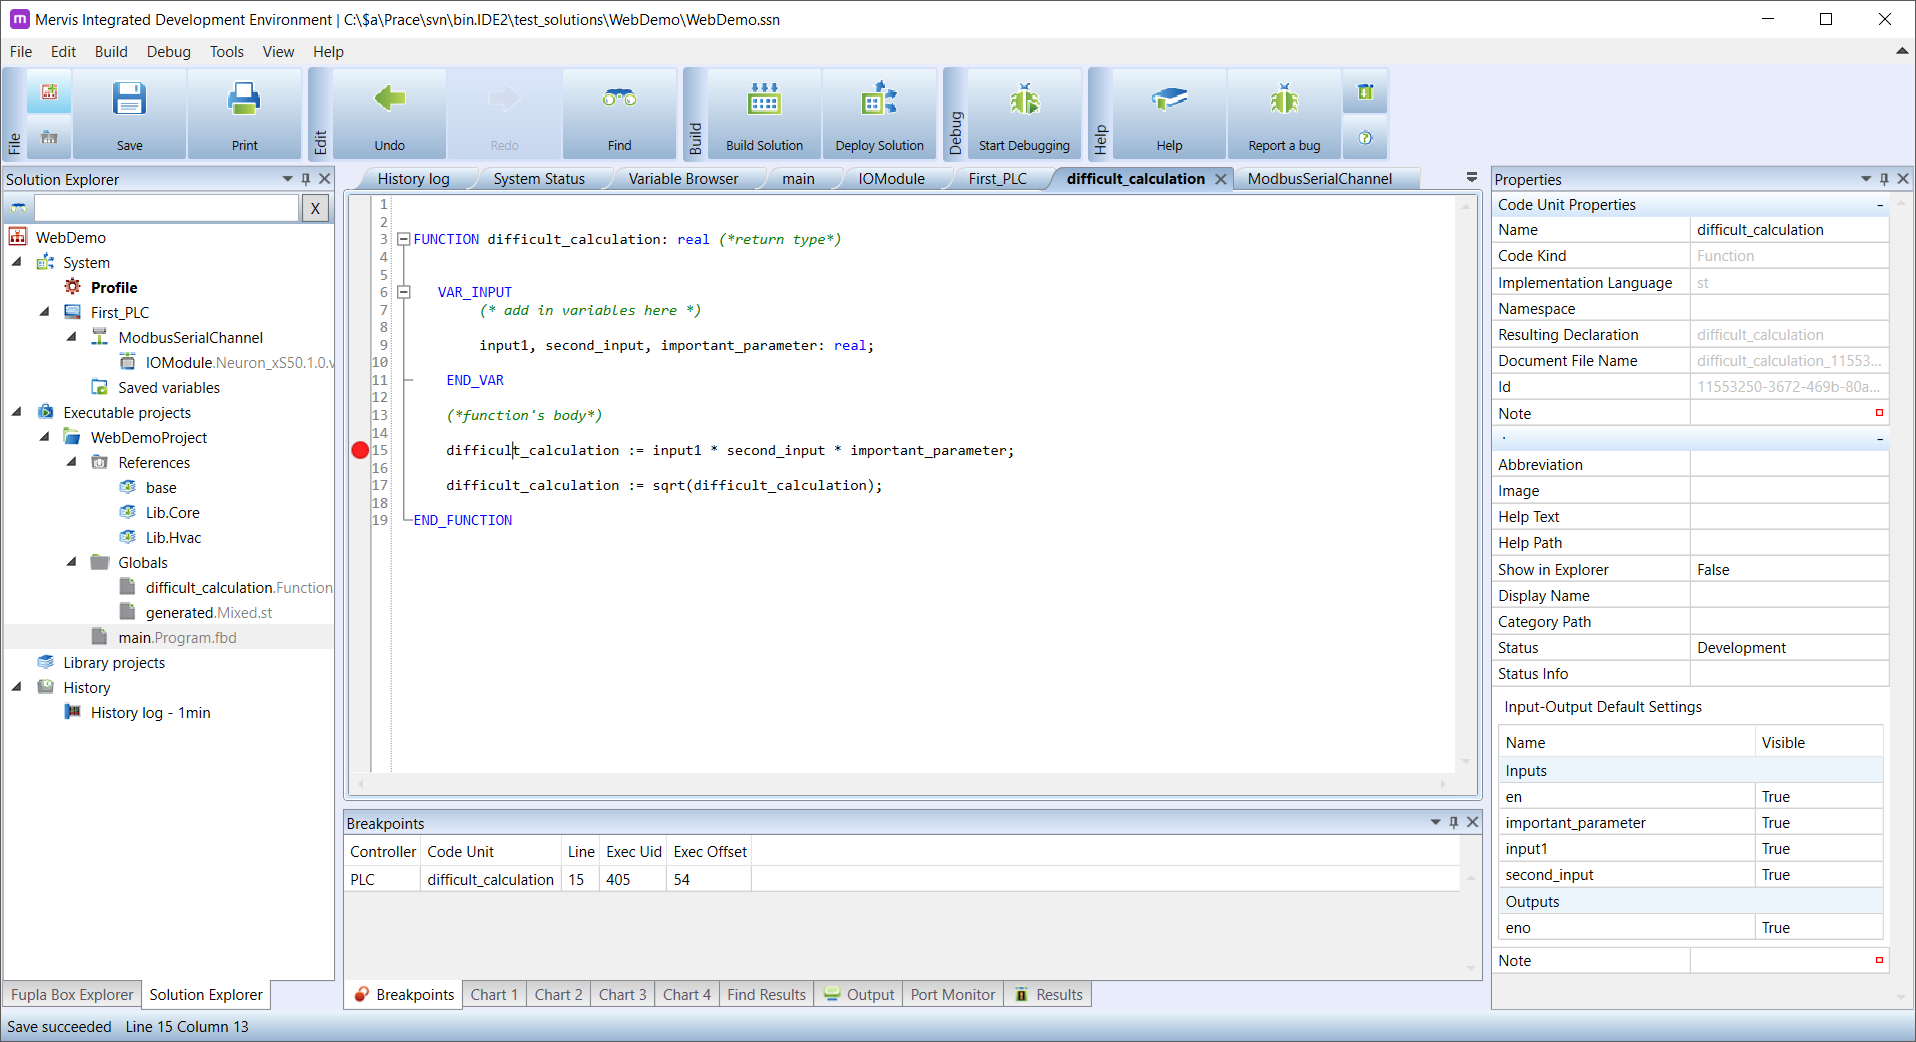Open the Port Monitor tab
This screenshot has height=1042, width=1916.
(x=951, y=994)
